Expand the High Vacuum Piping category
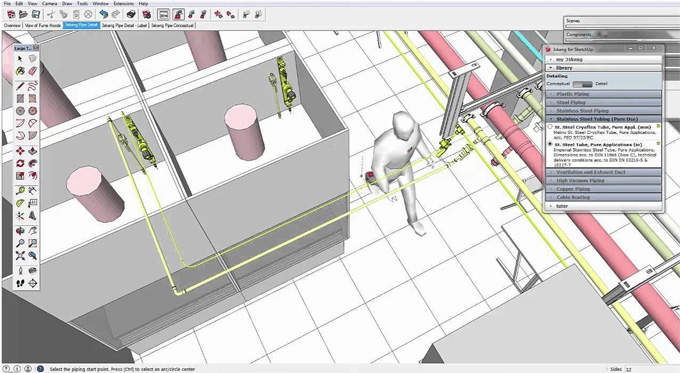 [604, 180]
